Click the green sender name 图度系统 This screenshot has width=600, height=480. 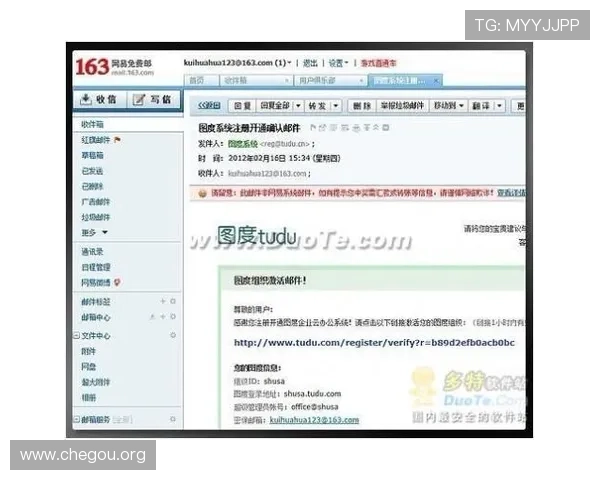click(243, 144)
